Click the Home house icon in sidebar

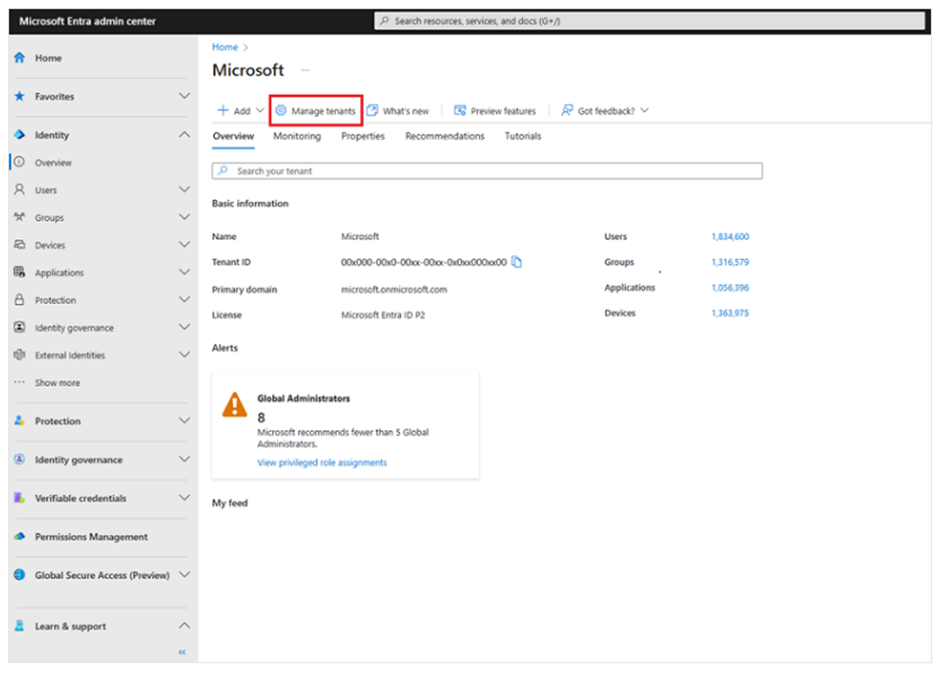tap(20, 58)
